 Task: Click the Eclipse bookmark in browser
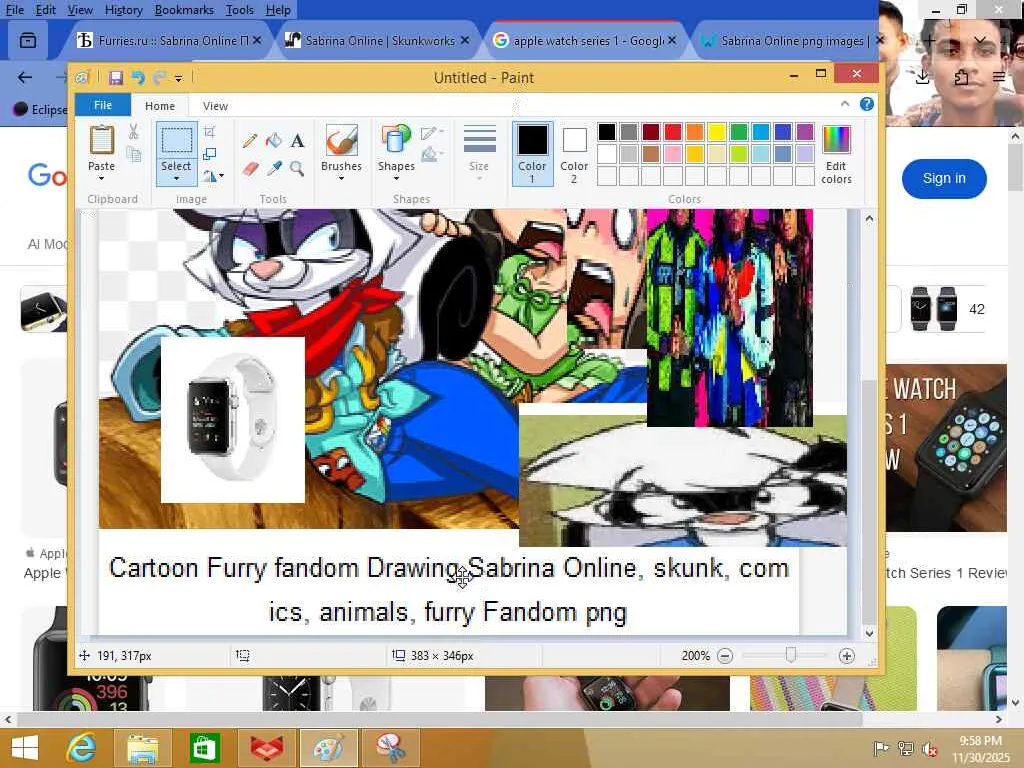pos(40,109)
